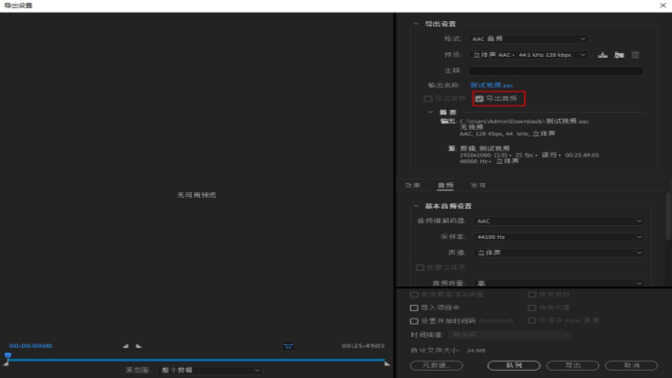Screen dimensions: 672x378
Task: Open the source range dropdown below timeline
Action: (210, 370)
